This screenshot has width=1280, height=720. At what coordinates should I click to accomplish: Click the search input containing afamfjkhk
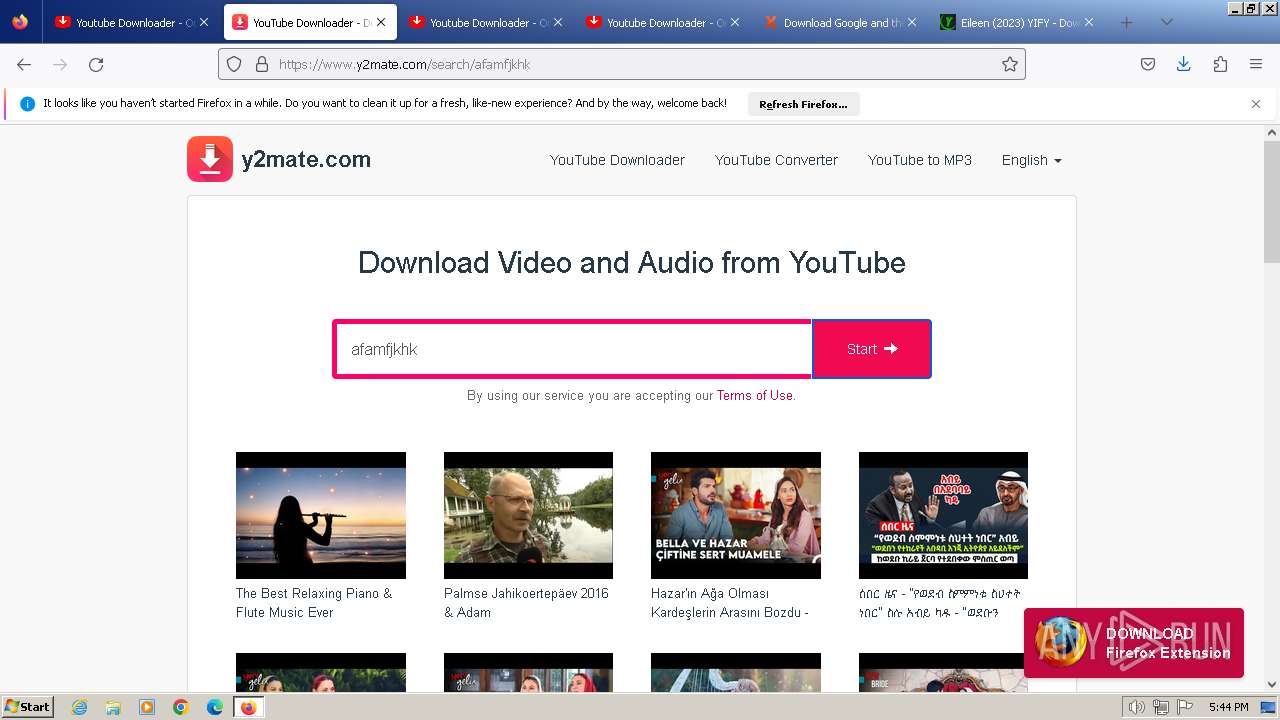[x=573, y=349]
